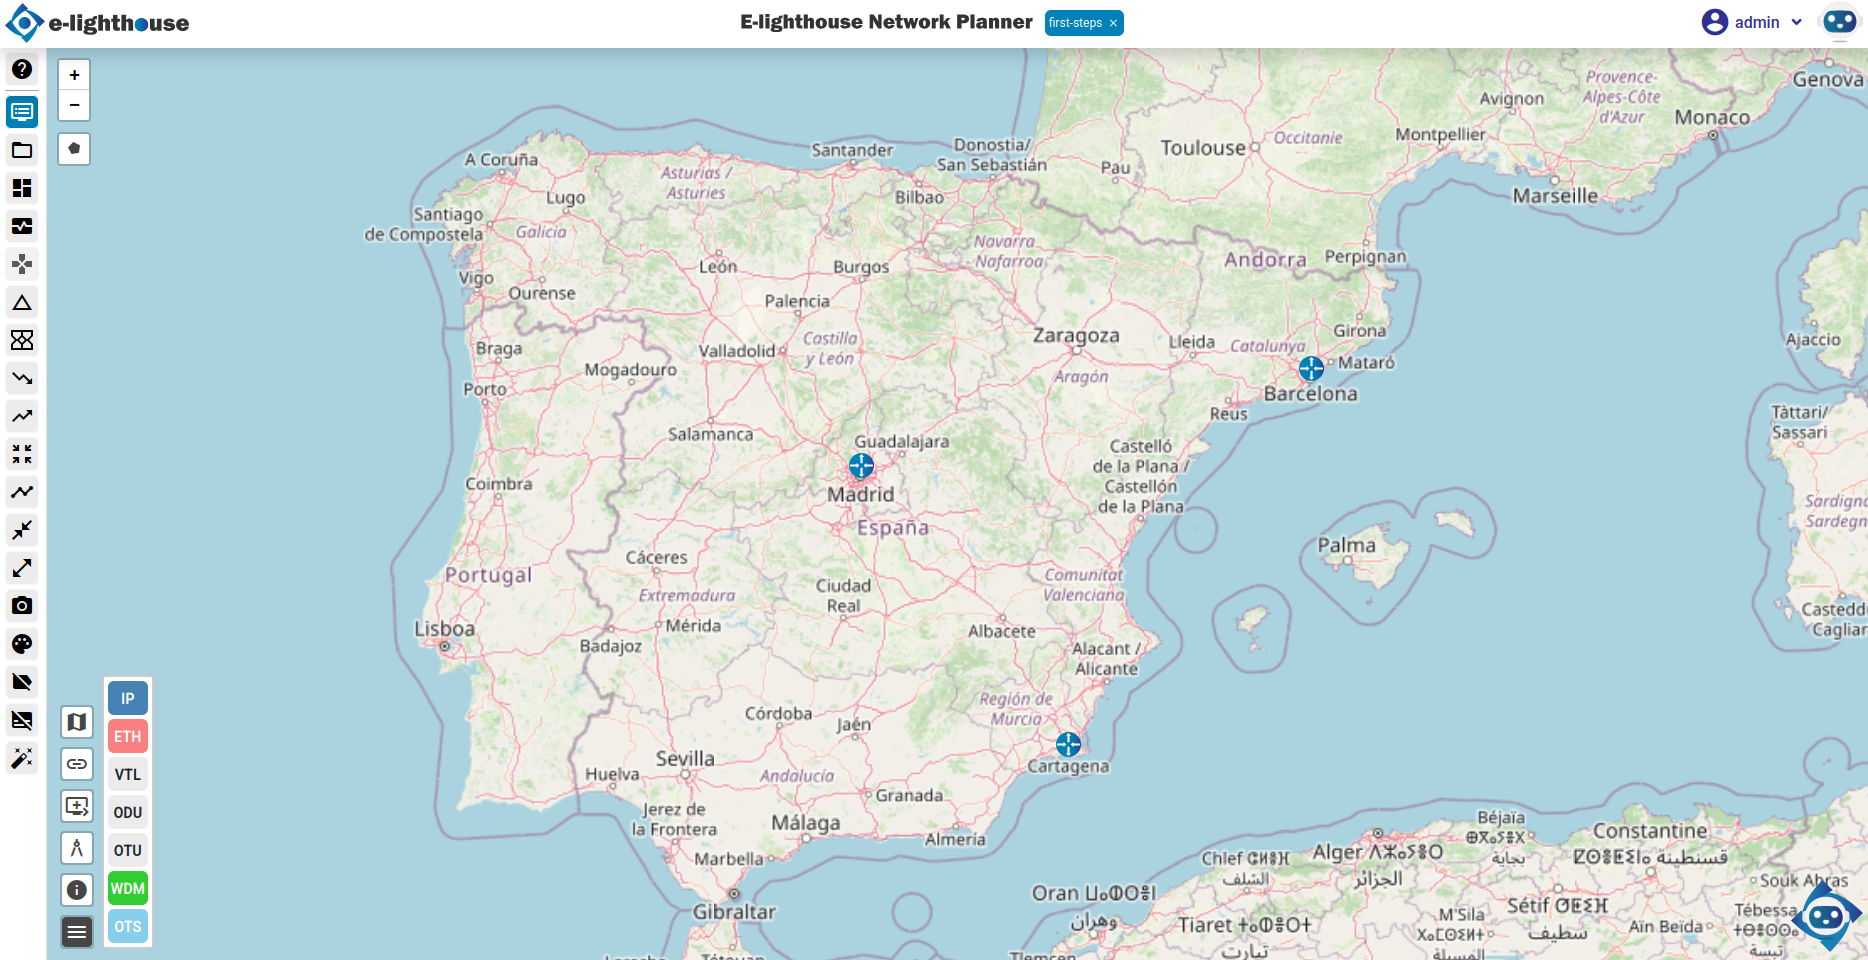This screenshot has height=960, width=1868.
Task: Select the magic wand tool
Action: 21,759
